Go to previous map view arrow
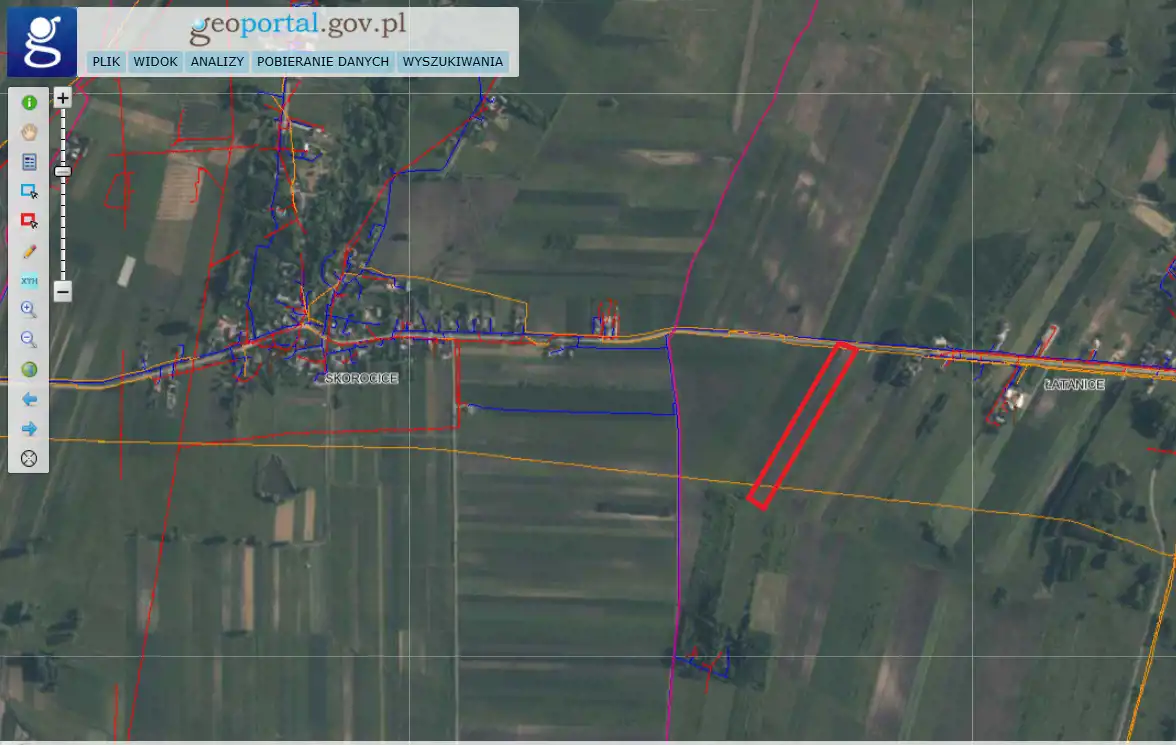The width and height of the screenshot is (1176, 745). pos(29,400)
